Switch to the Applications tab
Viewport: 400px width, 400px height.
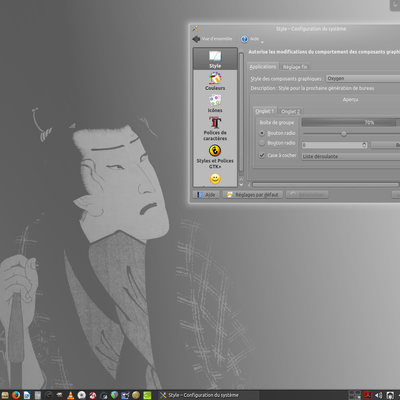(263, 67)
